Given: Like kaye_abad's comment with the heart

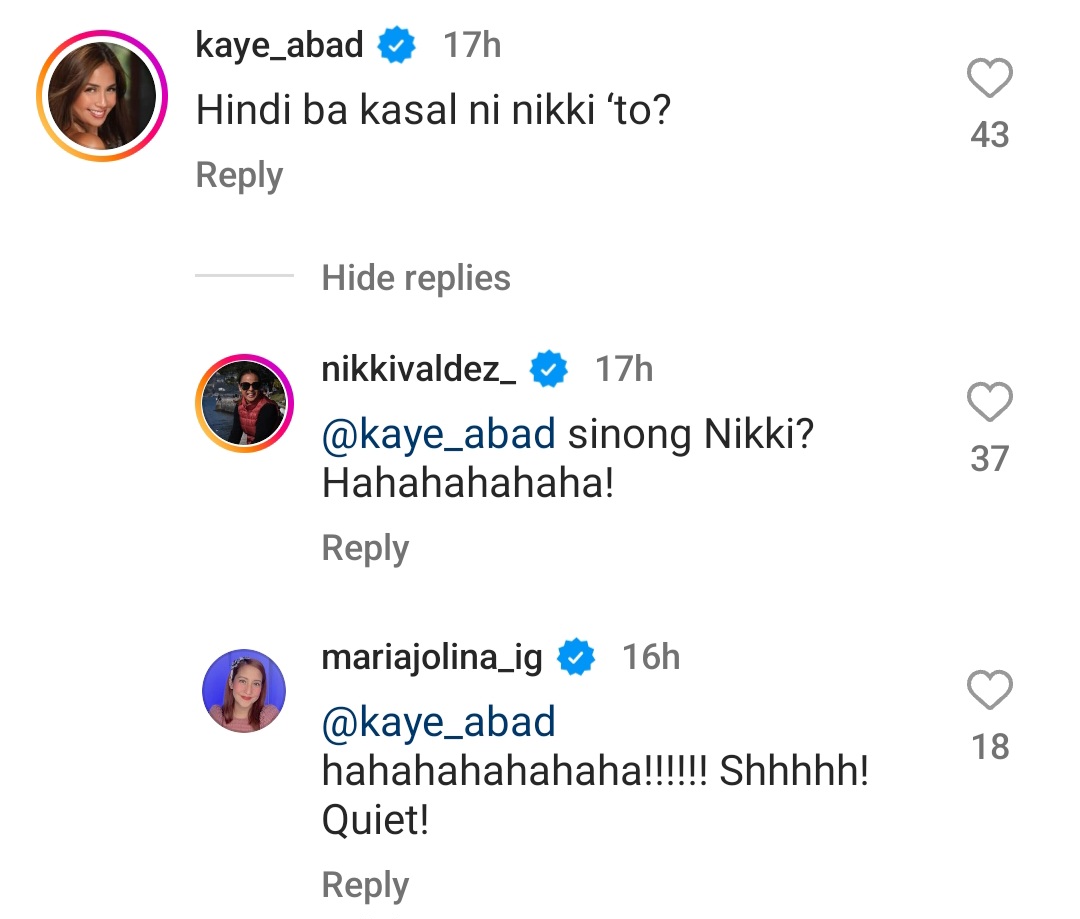Looking at the screenshot, I should tap(989, 79).
